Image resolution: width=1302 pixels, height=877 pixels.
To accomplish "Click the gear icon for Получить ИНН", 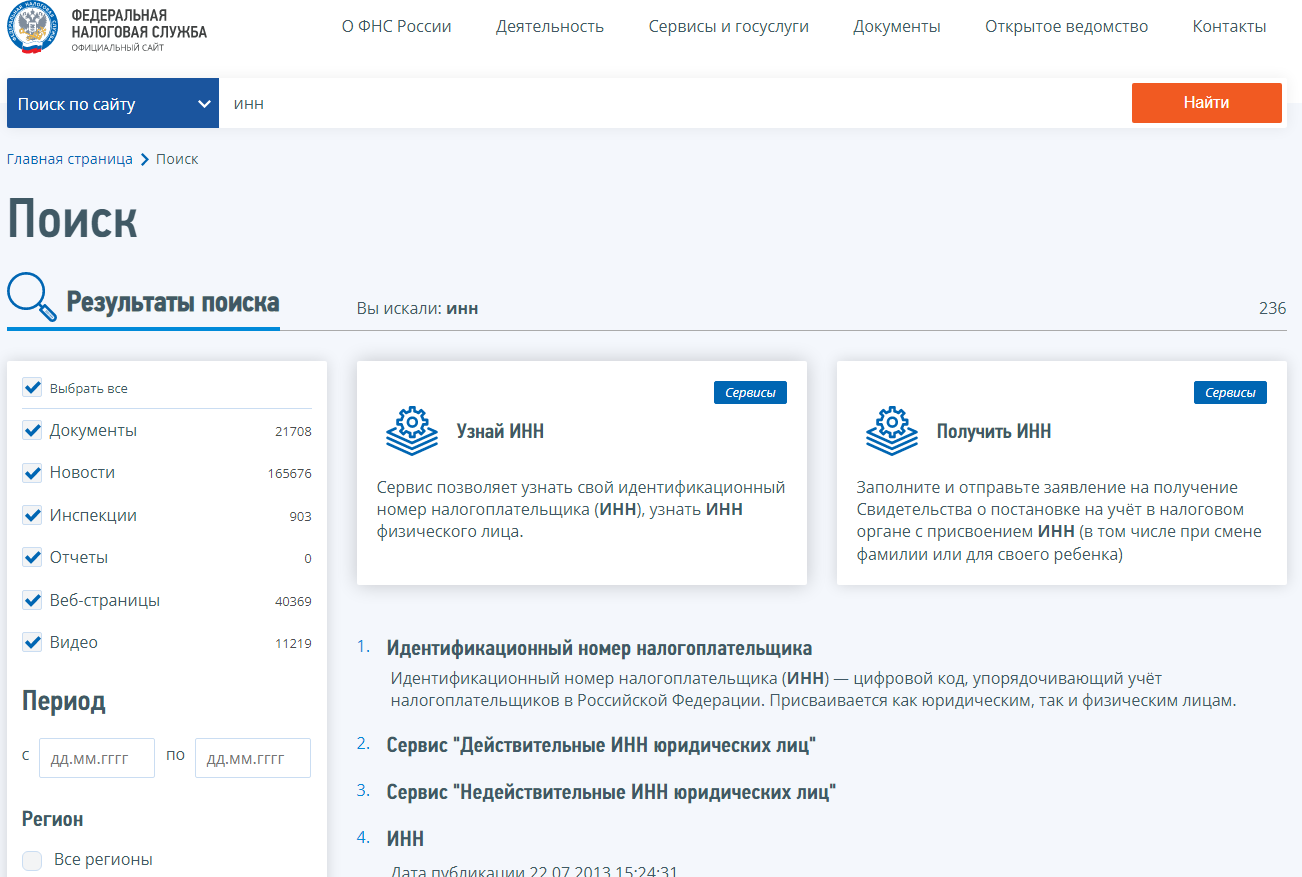I will coord(892,431).
